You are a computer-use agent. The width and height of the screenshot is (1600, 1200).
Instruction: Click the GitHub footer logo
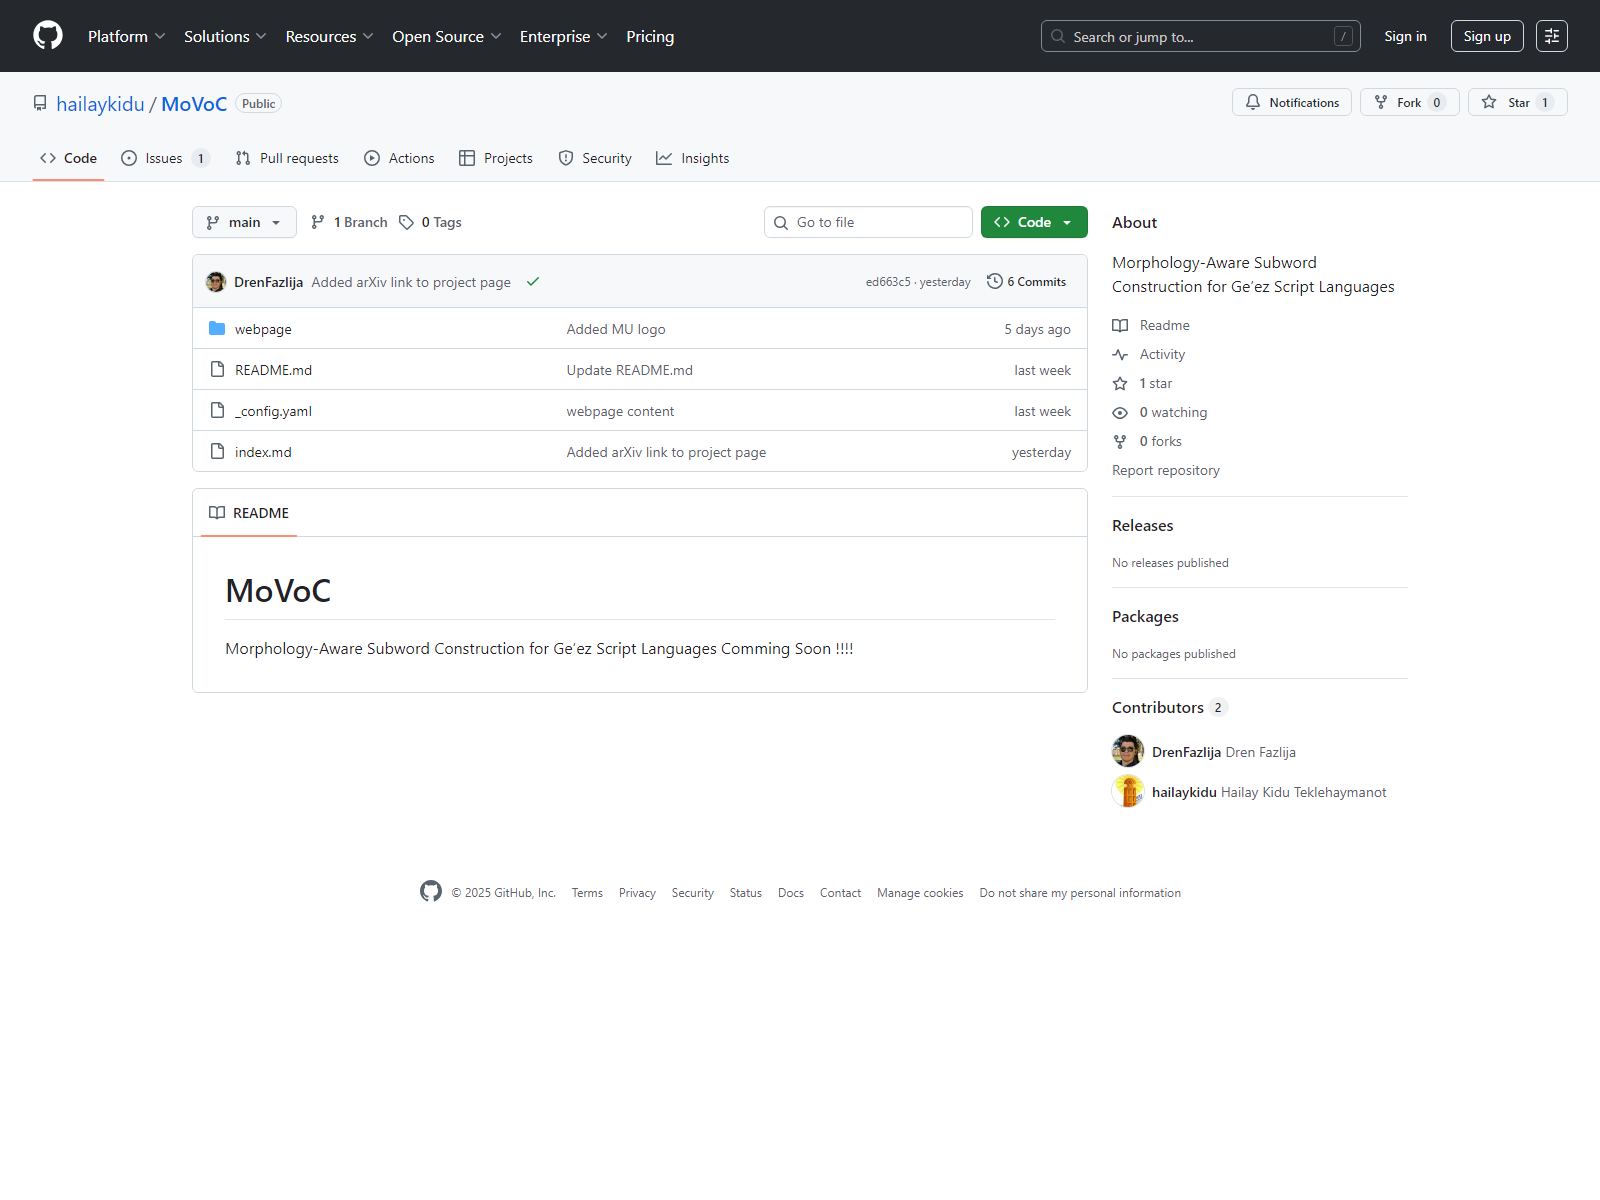point(431,891)
